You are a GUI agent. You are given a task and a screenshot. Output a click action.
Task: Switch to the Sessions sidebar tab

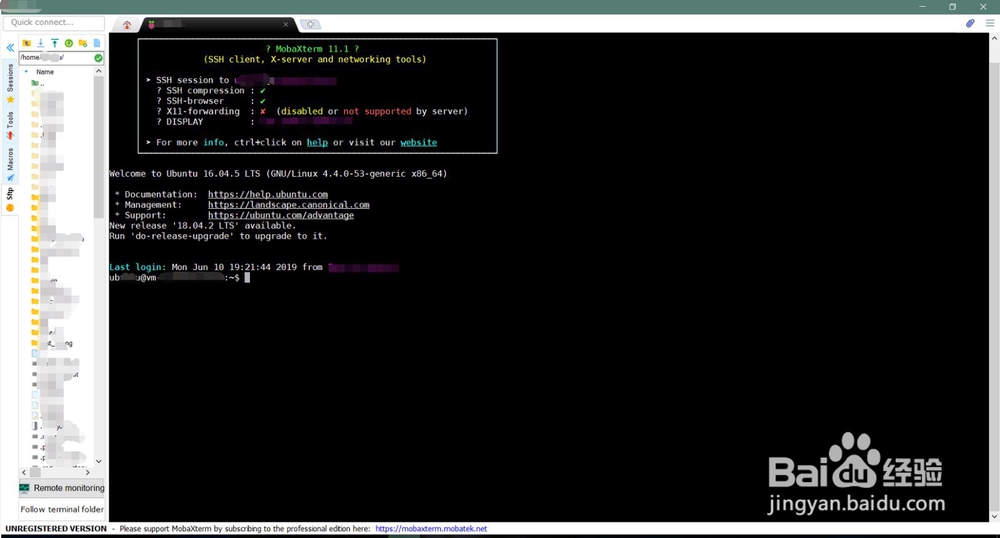(x=10, y=83)
